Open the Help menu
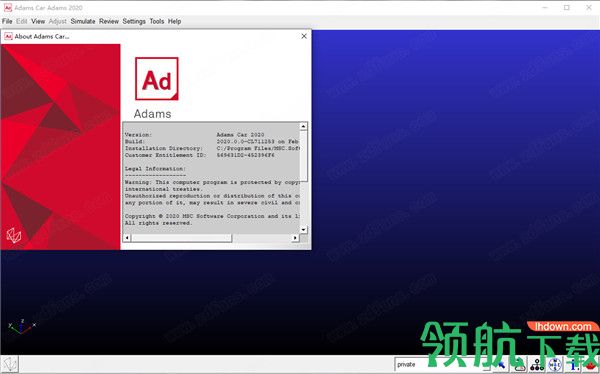Viewport: 600px width, 374px height. point(174,21)
